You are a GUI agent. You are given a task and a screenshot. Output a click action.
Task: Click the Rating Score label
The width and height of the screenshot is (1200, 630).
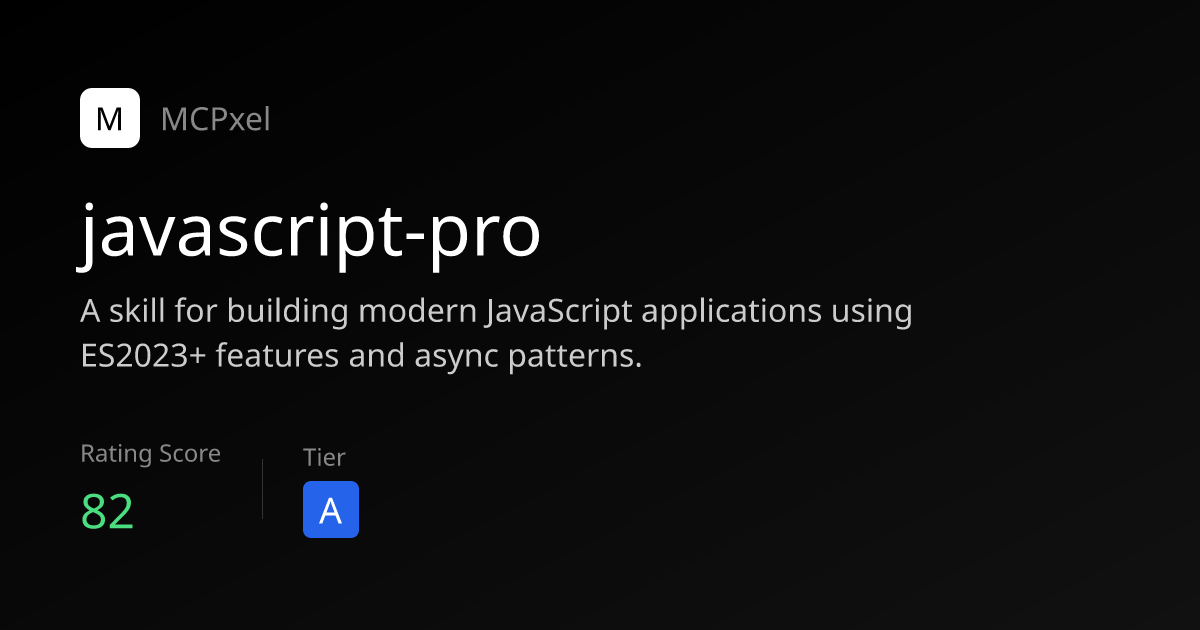(150, 454)
